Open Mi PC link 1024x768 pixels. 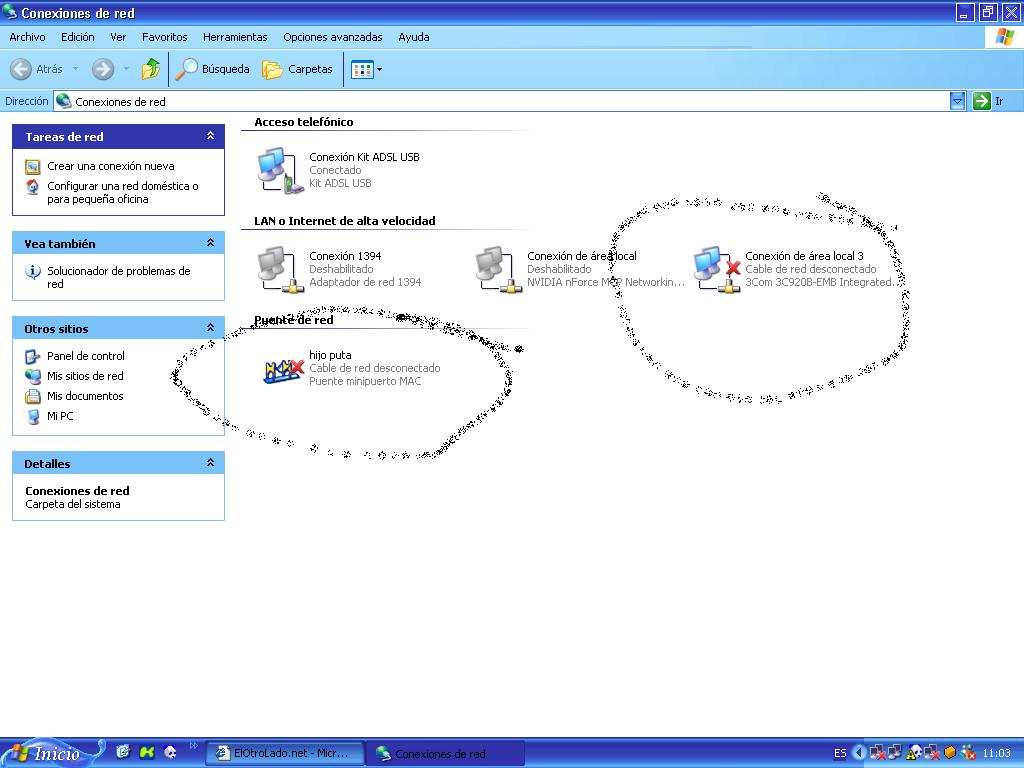click(60, 416)
